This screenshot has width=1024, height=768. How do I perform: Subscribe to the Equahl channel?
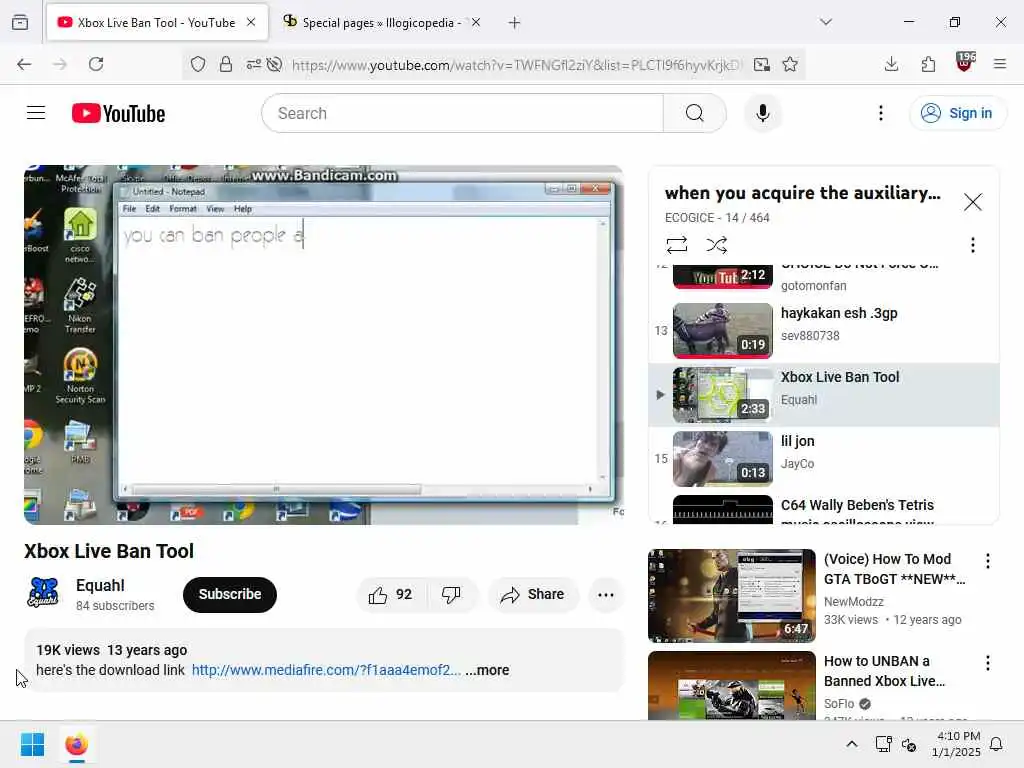(x=230, y=595)
